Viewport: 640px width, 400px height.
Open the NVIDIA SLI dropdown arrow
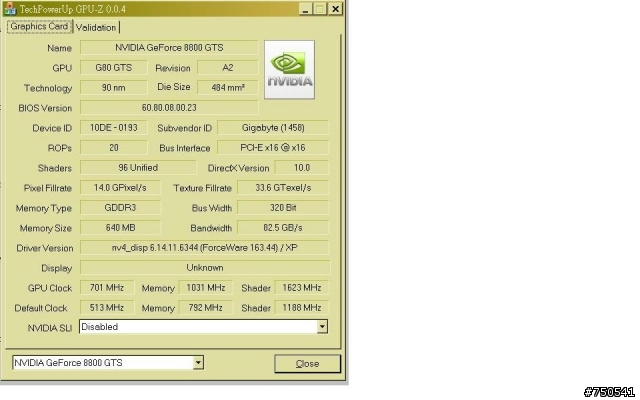(322, 327)
